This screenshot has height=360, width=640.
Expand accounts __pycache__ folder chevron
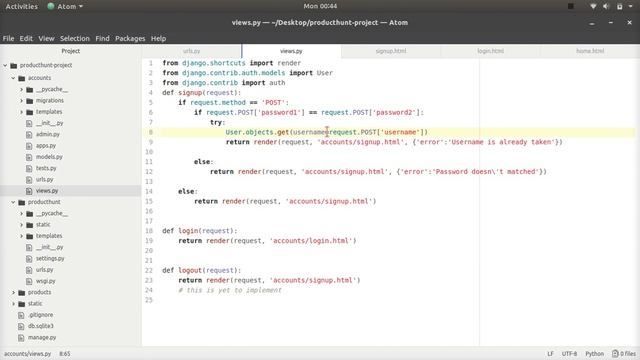click(22, 89)
